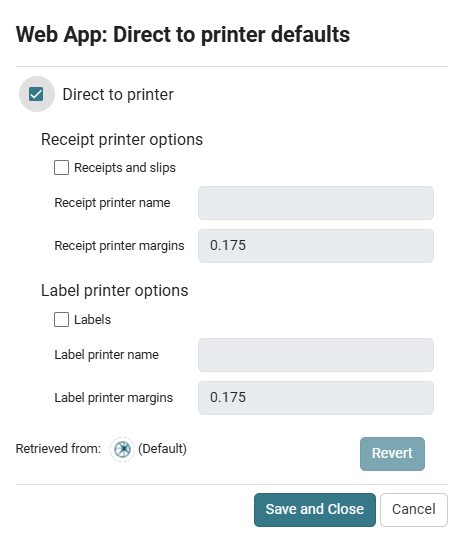
Task: Cancel the printer defaults dialog
Action: [x=414, y=510]
